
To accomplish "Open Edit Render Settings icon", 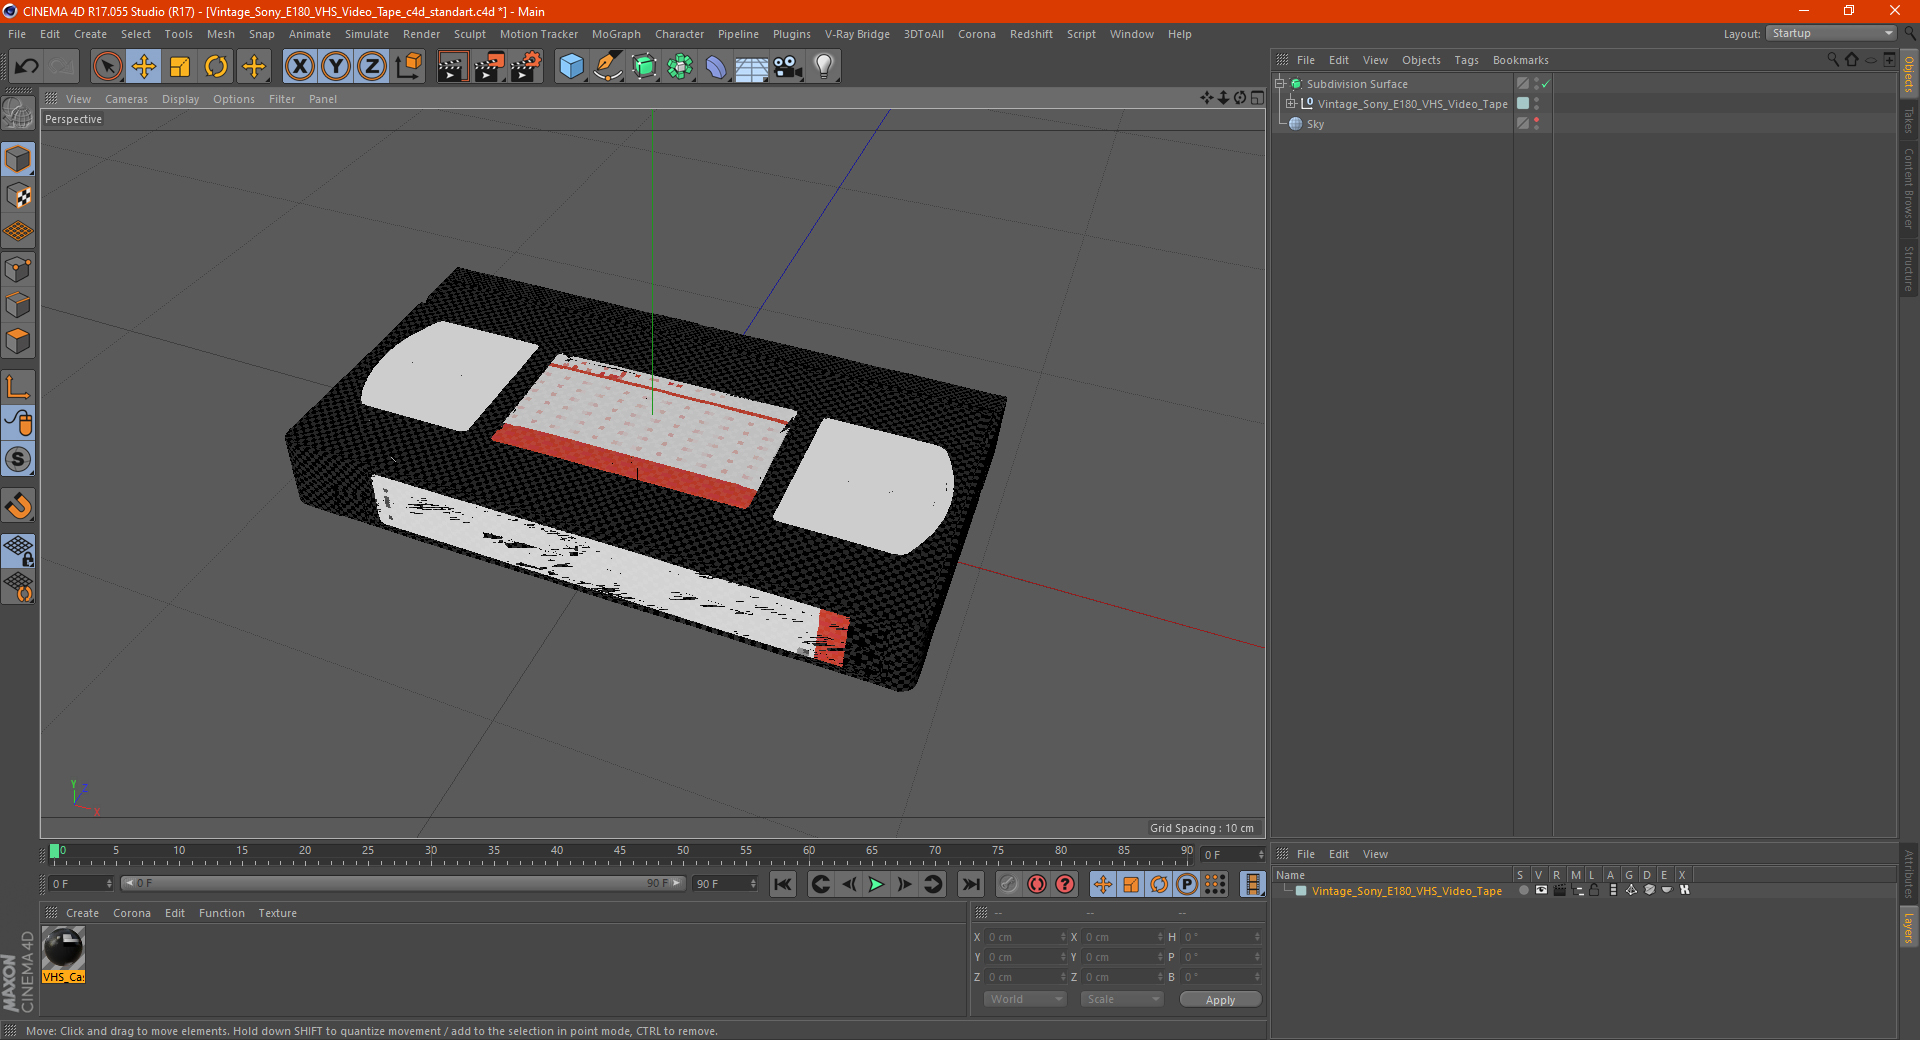I will click(x=526, y=67).
